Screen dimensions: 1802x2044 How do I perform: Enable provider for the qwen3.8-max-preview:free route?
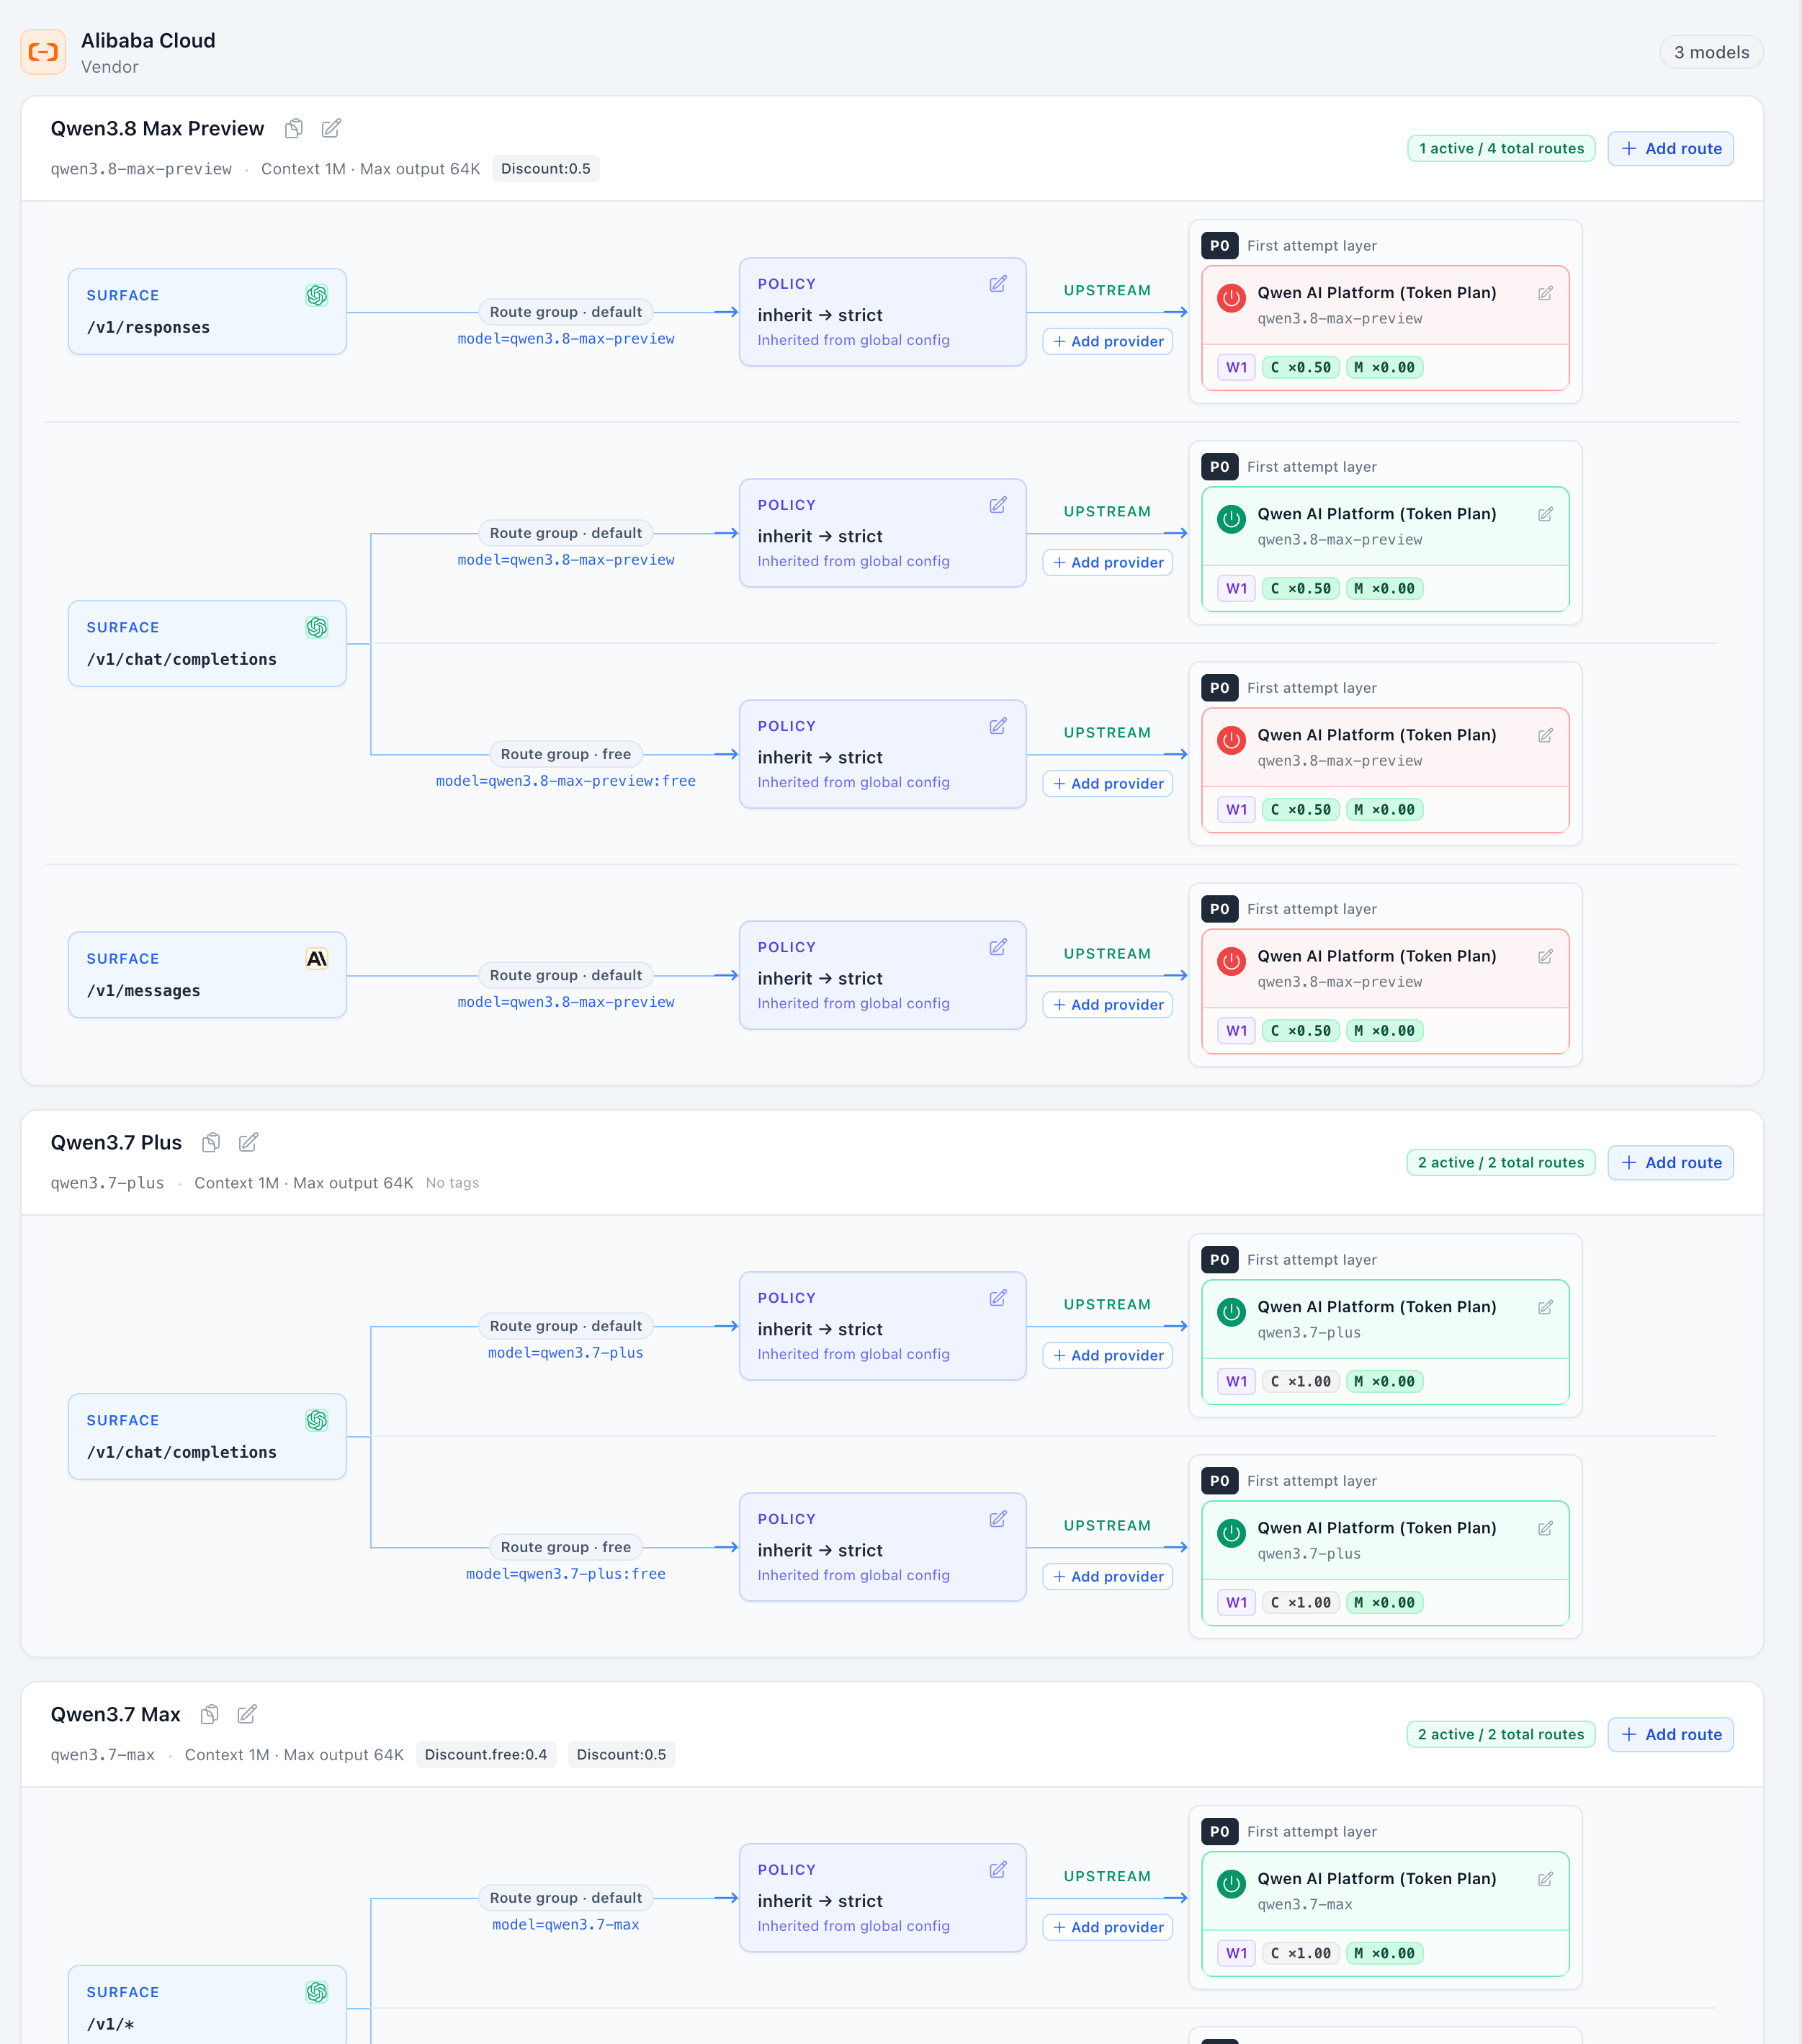pyautogui.click(x=1231, y=739)
